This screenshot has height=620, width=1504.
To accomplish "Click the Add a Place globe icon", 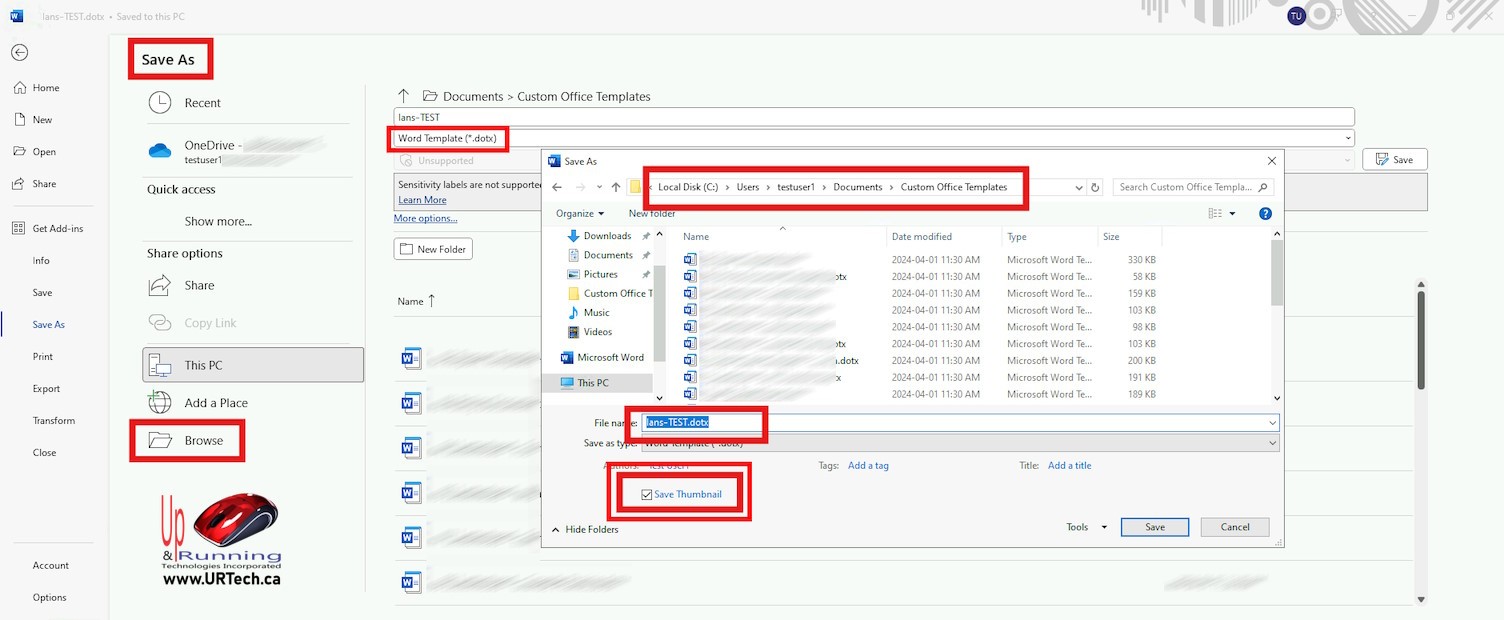I will click(x=160, y=403).
